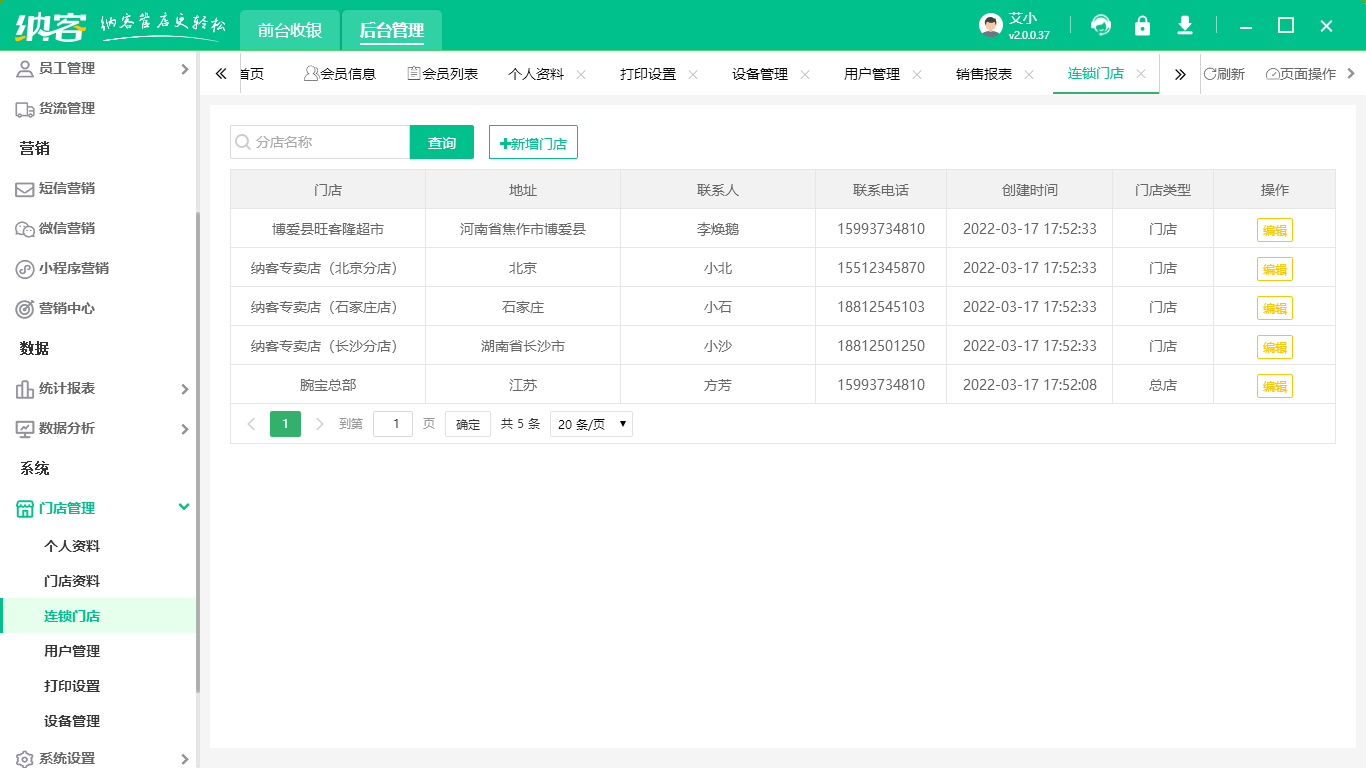Screen dimensions: 1366x768
Task: Click the download icon in the title bar
Action: (x=1185, y=25)
